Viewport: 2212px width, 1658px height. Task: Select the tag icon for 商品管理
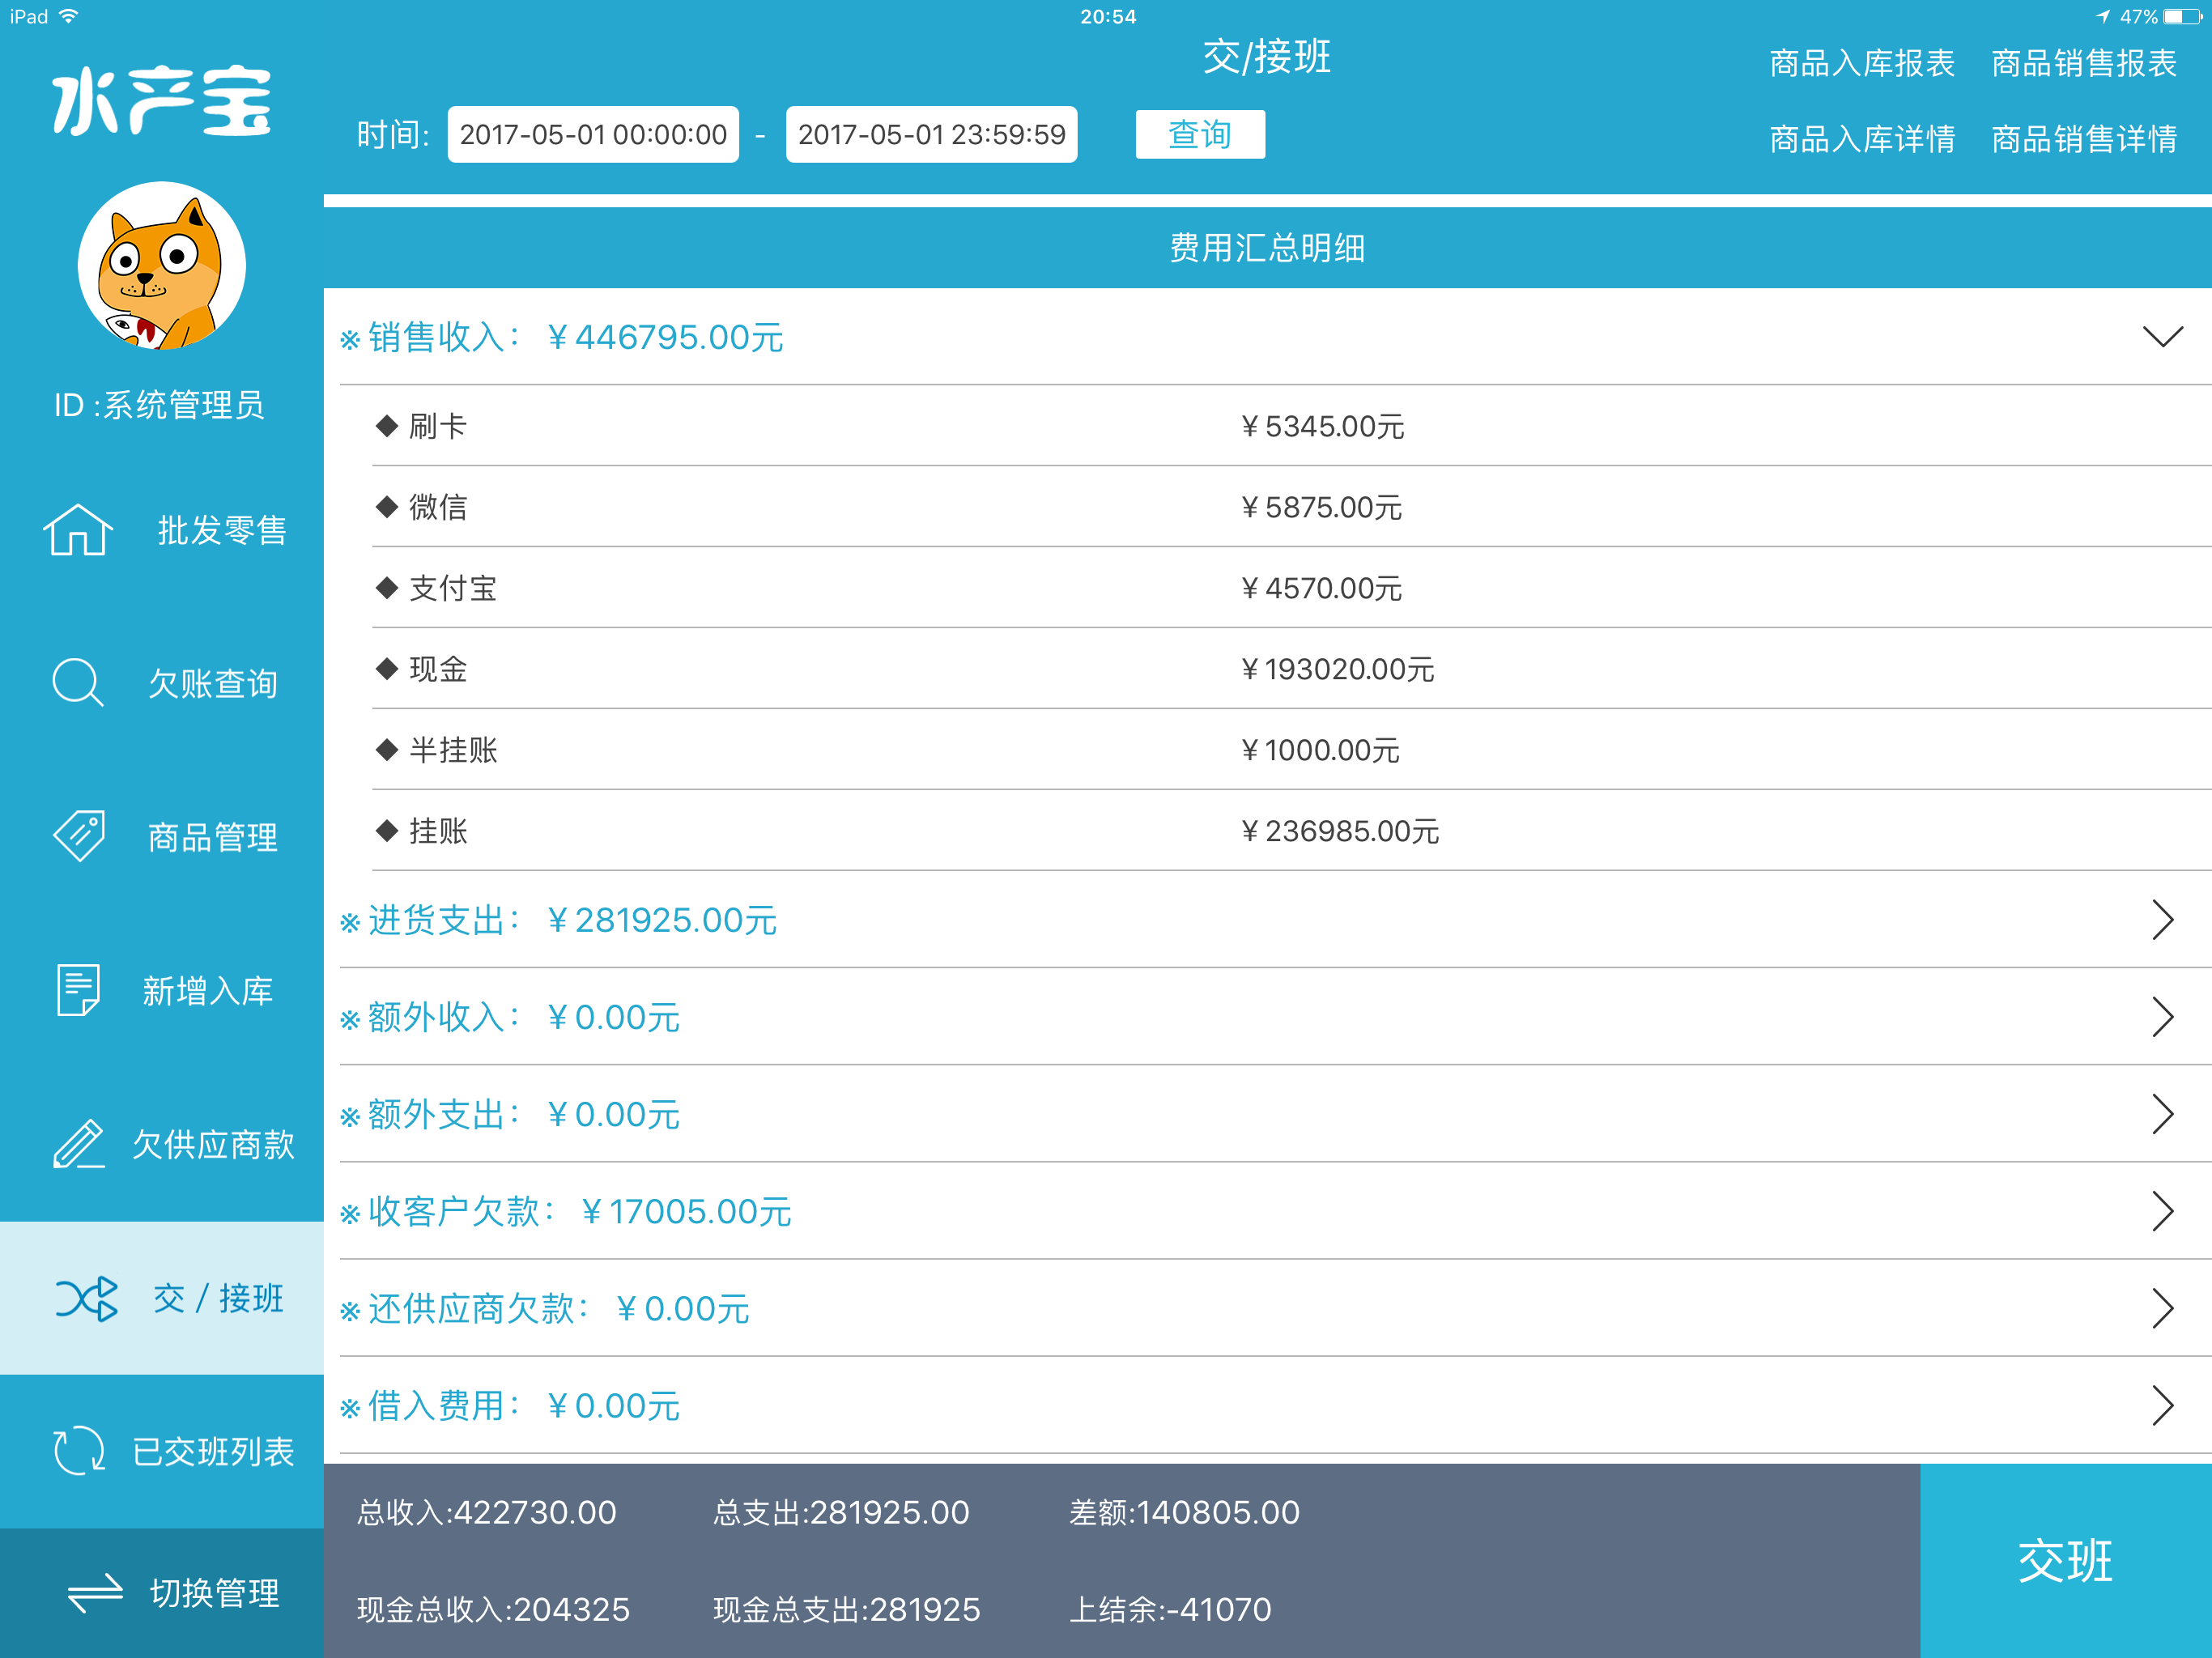79,836
